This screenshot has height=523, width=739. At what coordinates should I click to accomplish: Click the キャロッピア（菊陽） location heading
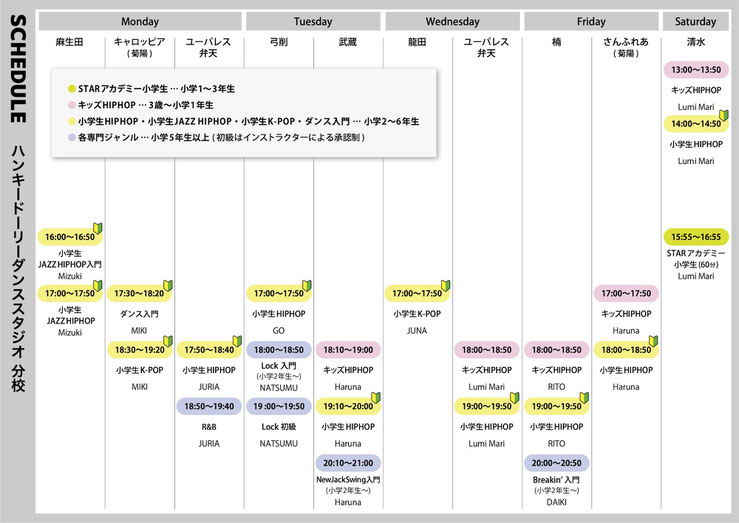(140, 48)
